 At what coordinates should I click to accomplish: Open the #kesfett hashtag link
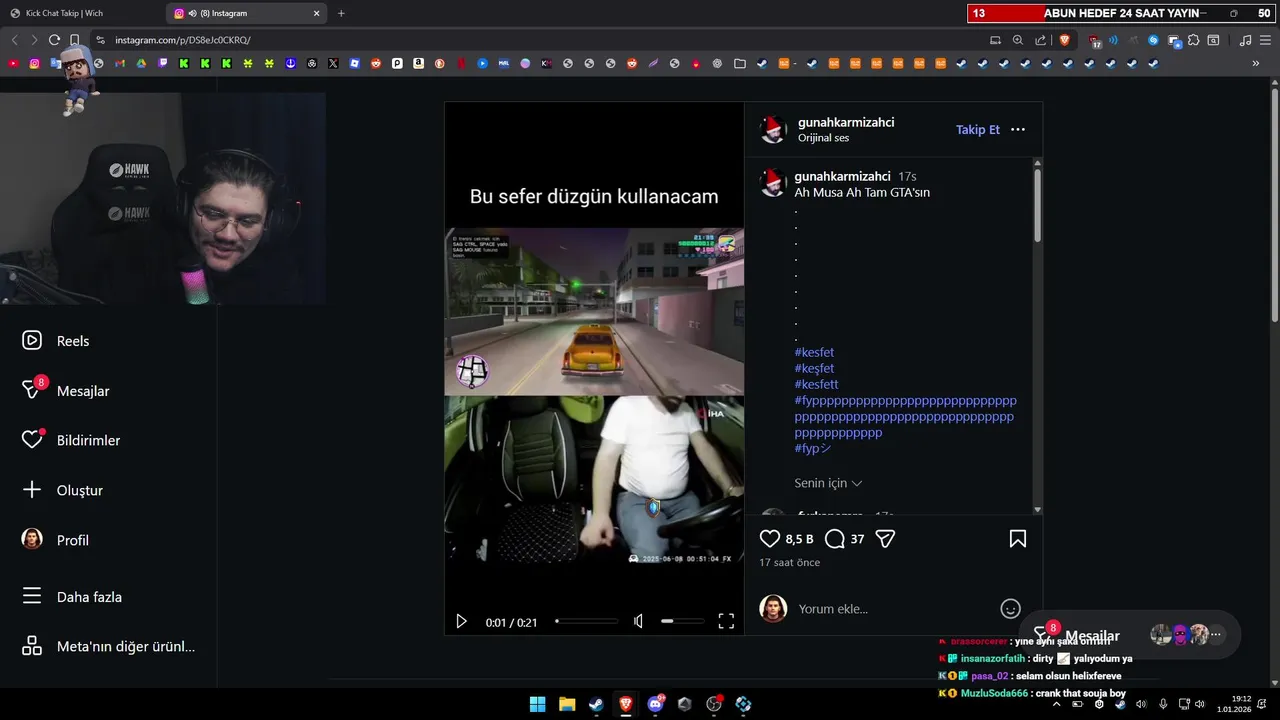click(x=816, y=384)
